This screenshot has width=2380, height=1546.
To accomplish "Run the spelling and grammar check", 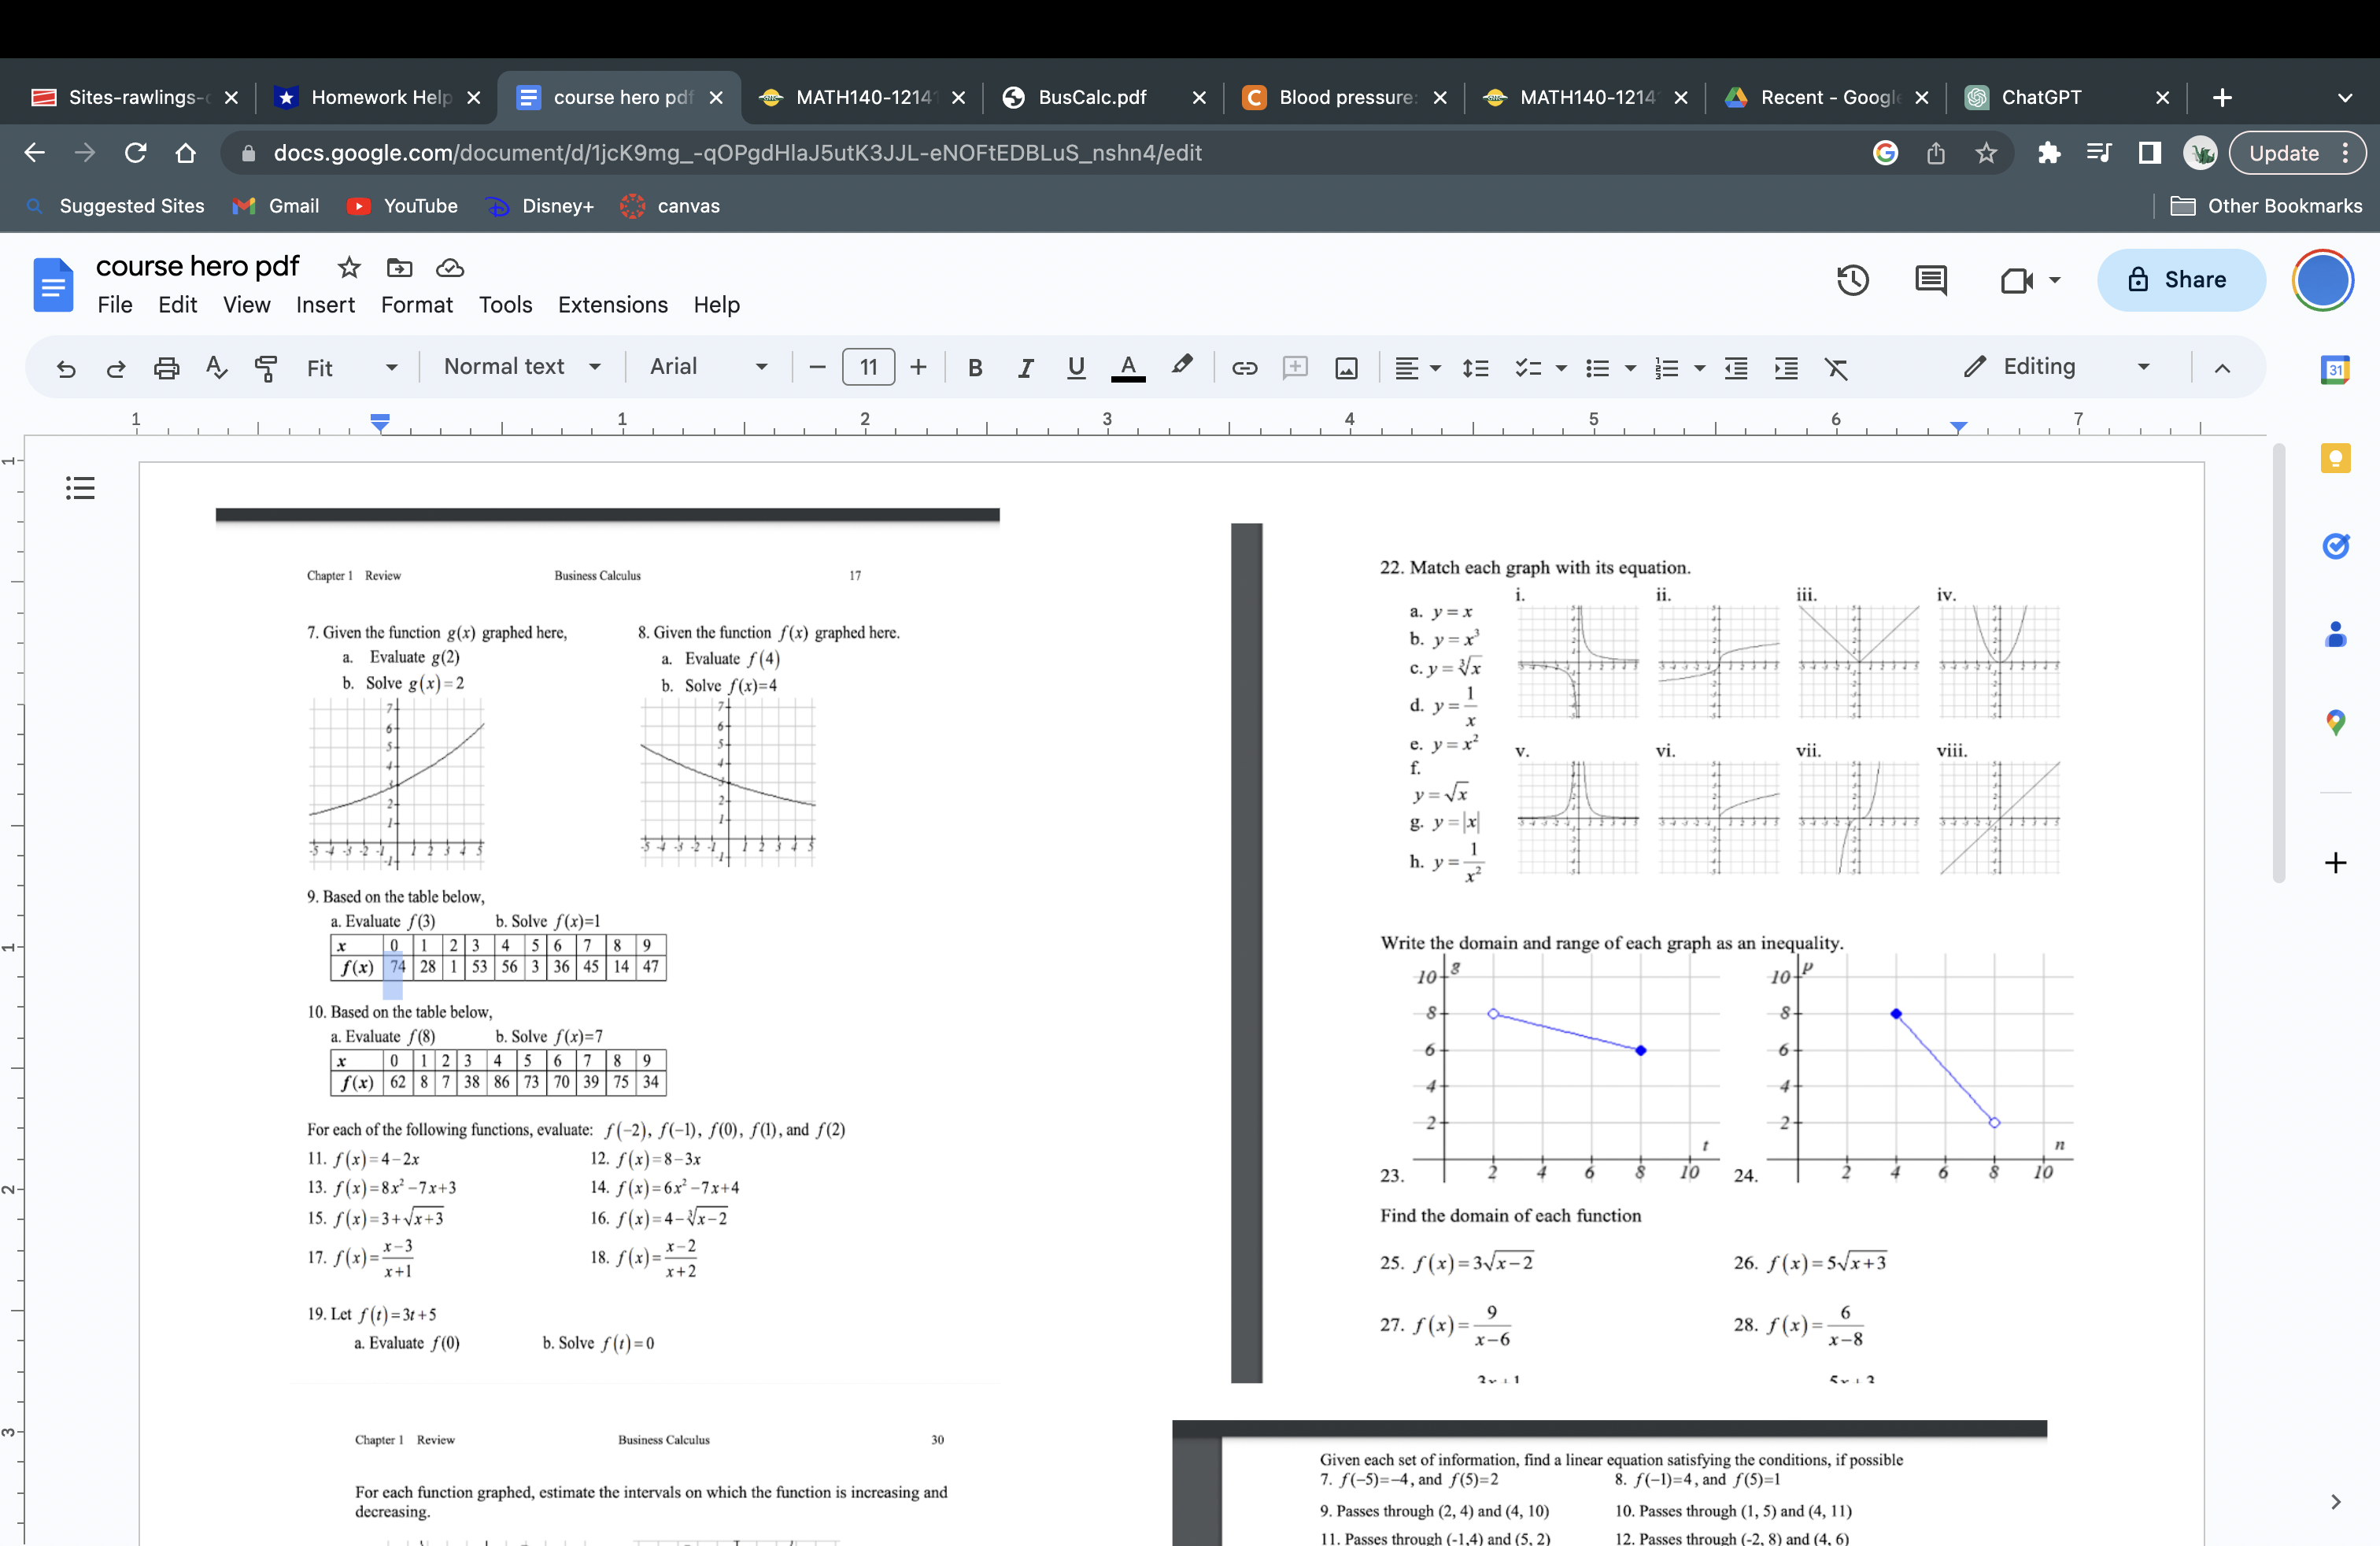I will click(215, 368).
